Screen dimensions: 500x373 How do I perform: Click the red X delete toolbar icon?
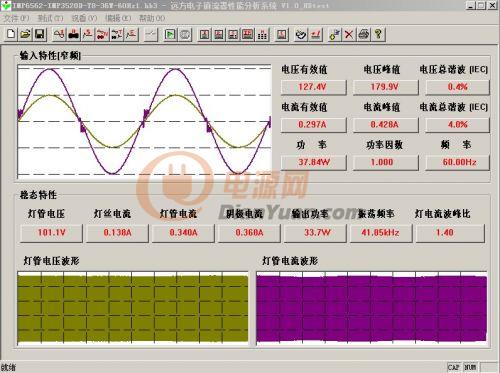pos(349,34)
